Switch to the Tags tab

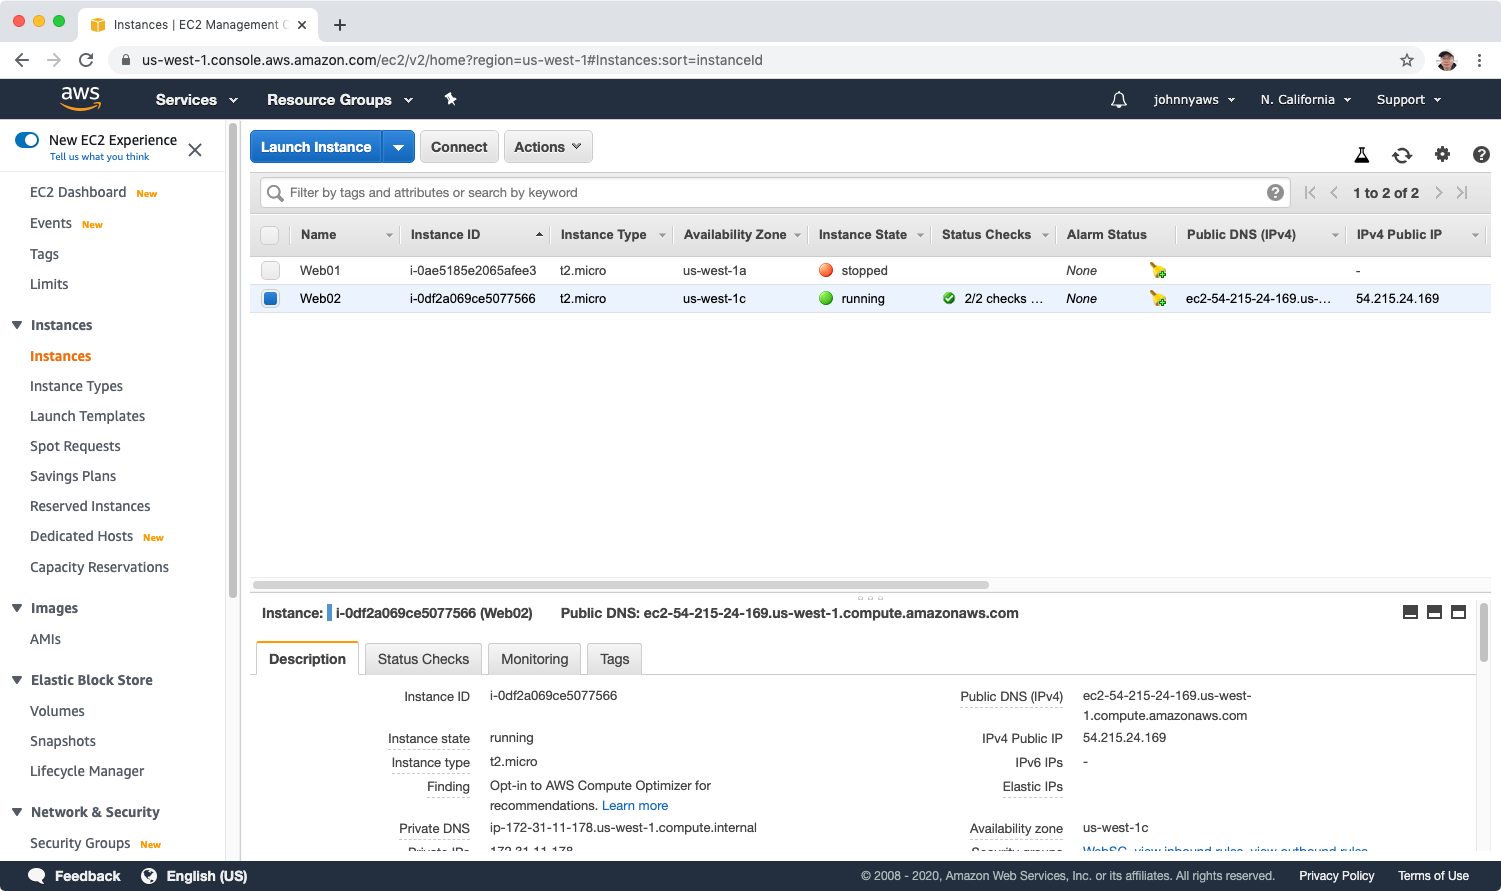click(615, 659)
